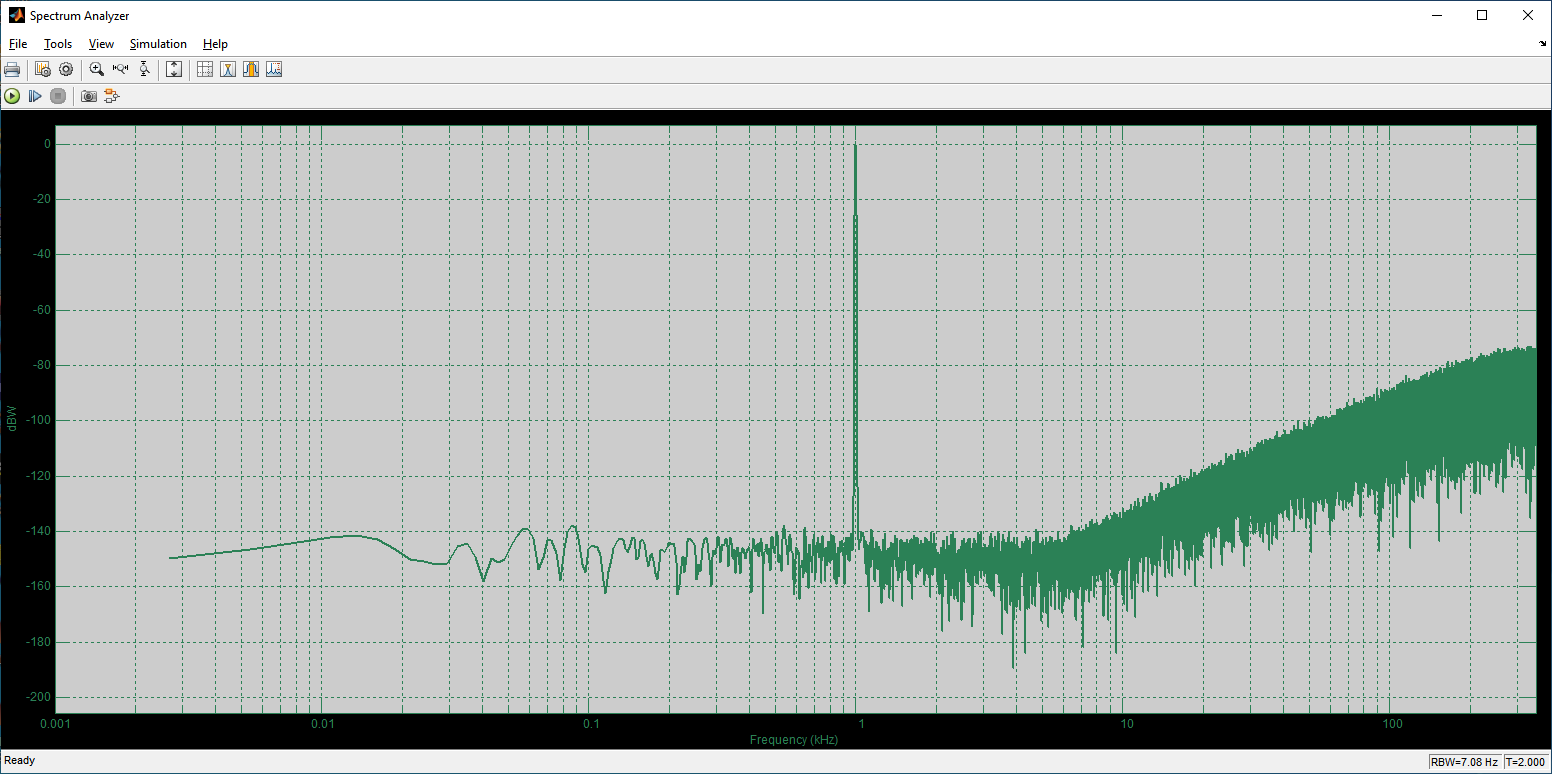The image size is (1552, 774).
Task: Click the dBW y-axis label
Action: (x=12, y=418)
